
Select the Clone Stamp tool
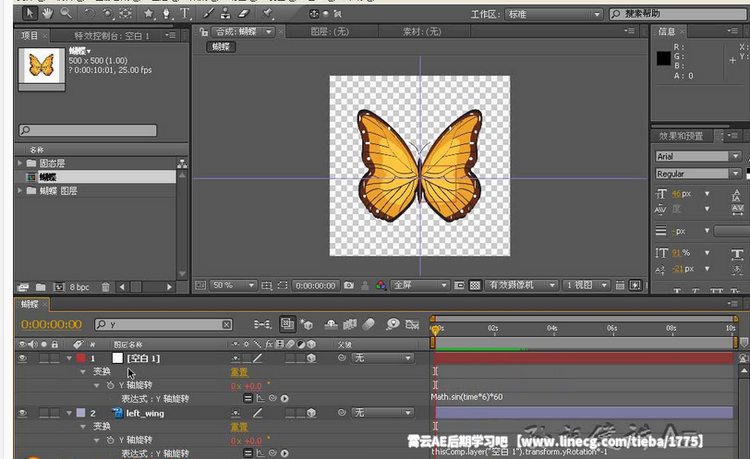tap(226, 13)
